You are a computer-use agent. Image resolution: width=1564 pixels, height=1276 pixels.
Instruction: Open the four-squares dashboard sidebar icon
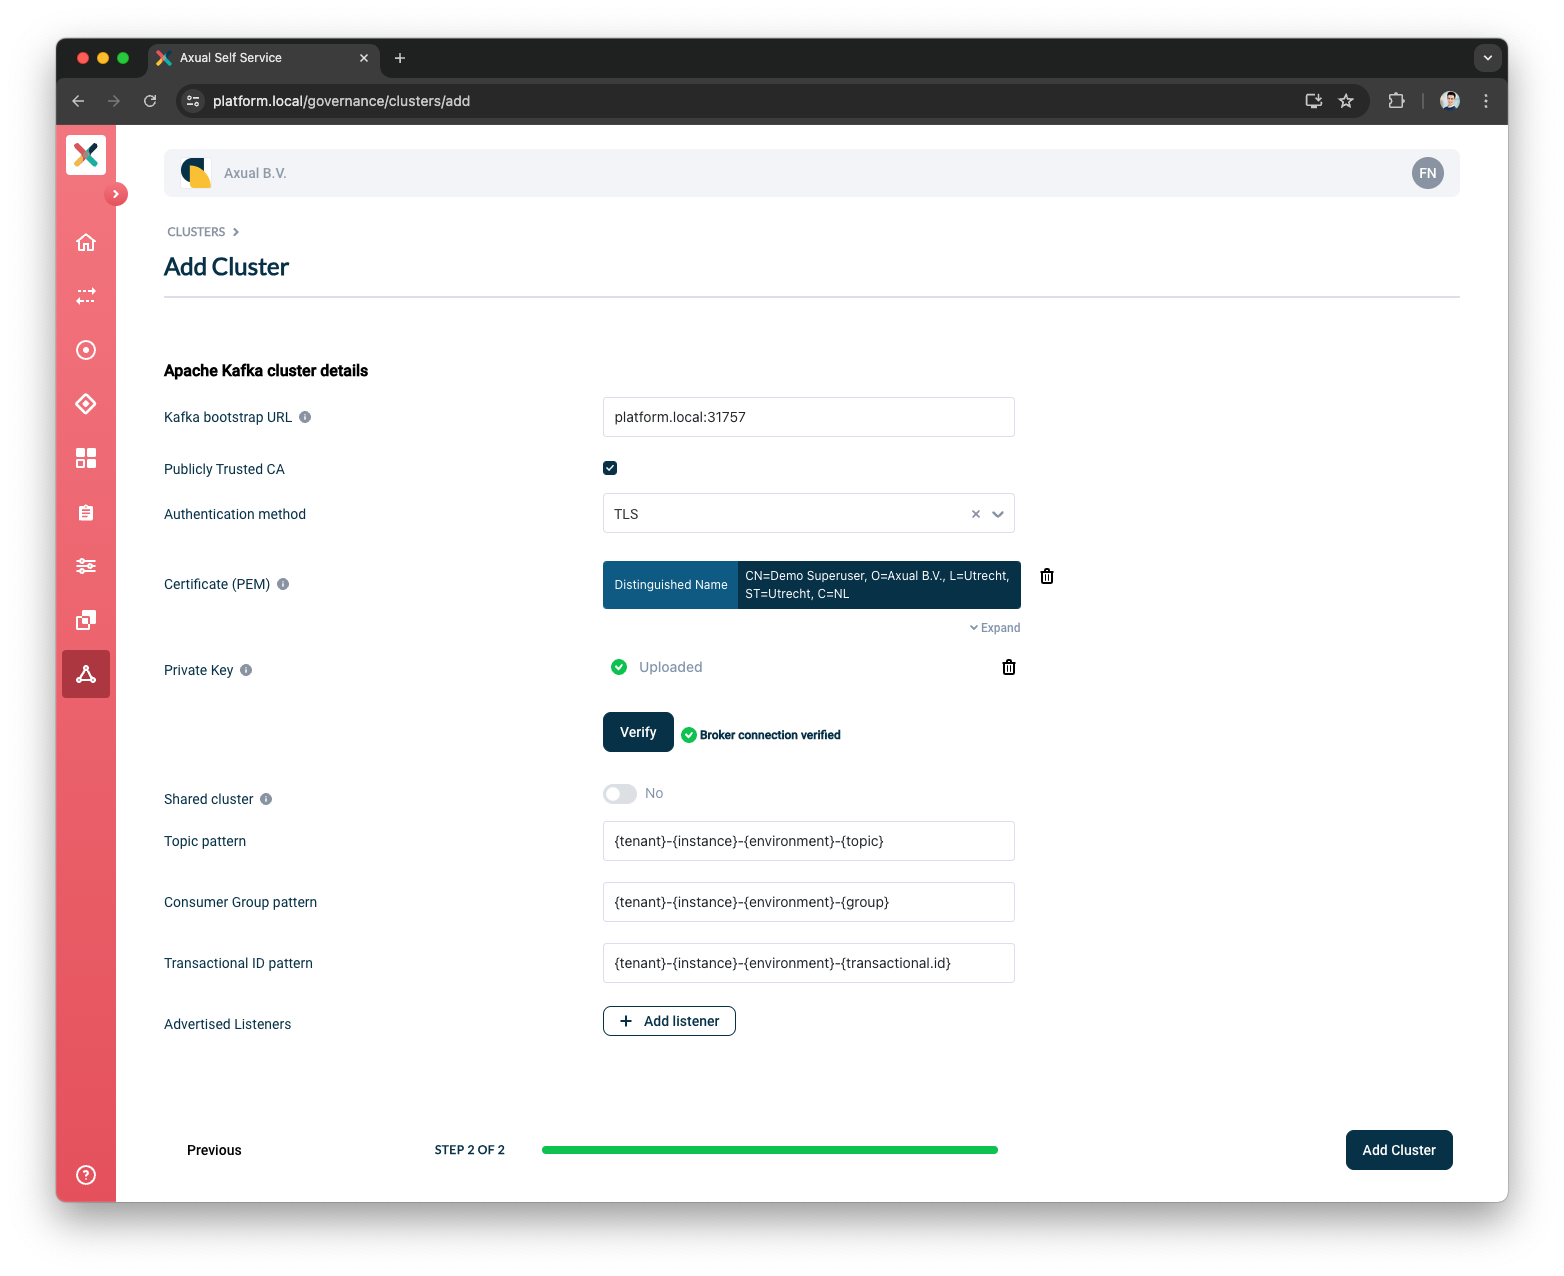tap(86, 458)
